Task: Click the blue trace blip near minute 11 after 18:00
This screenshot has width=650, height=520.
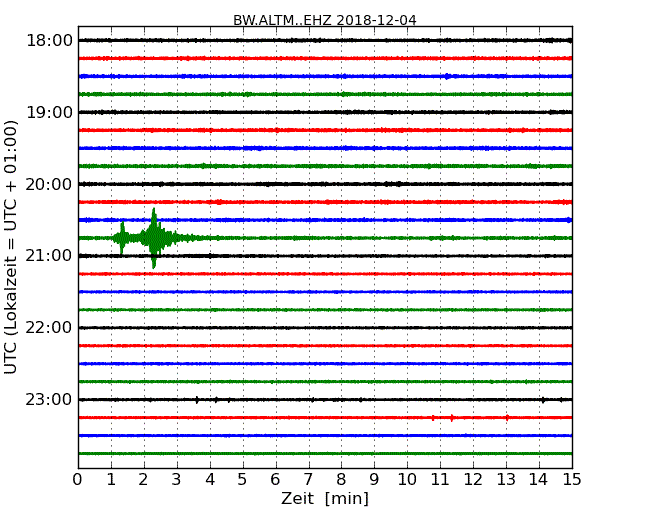Action: 447,76
